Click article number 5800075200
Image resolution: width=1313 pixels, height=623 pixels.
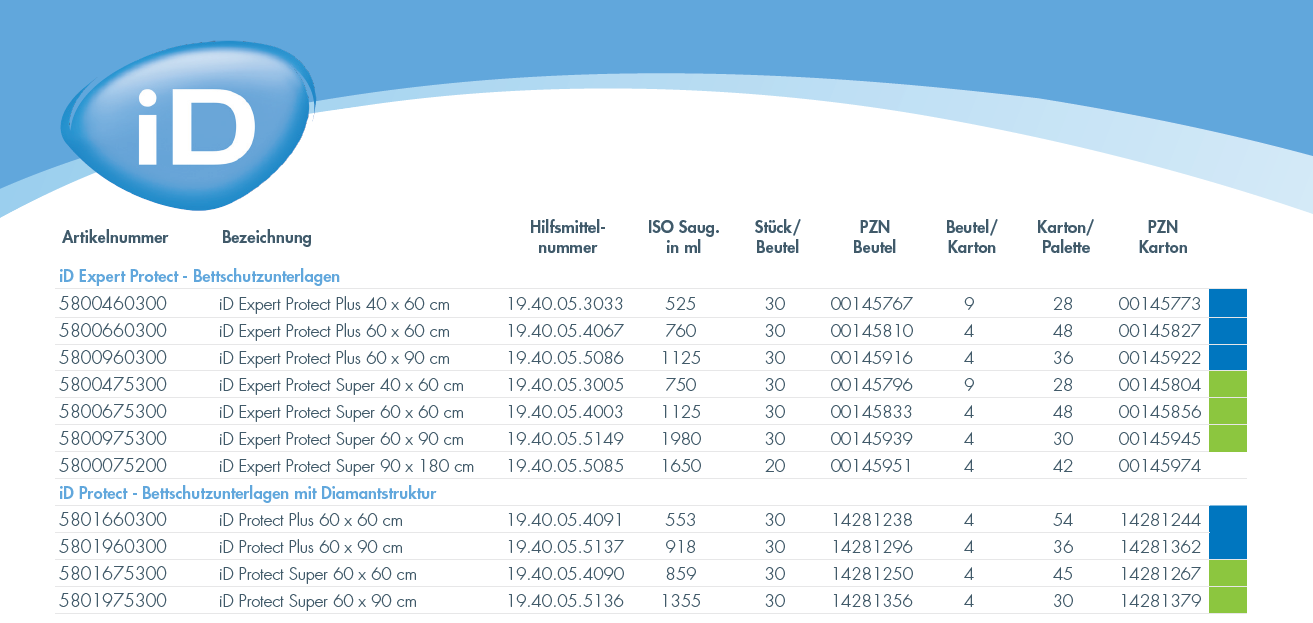pos(113,465)
